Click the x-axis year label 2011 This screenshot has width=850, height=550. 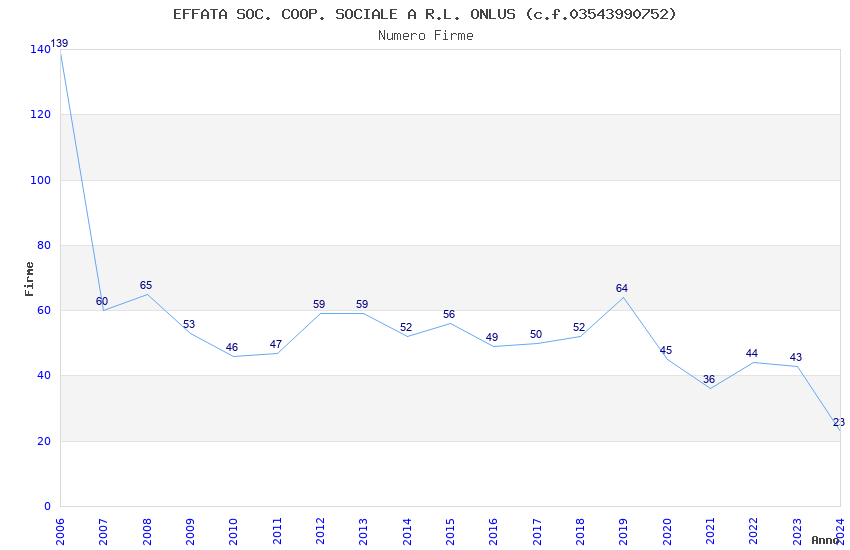(x=276, y=532)
